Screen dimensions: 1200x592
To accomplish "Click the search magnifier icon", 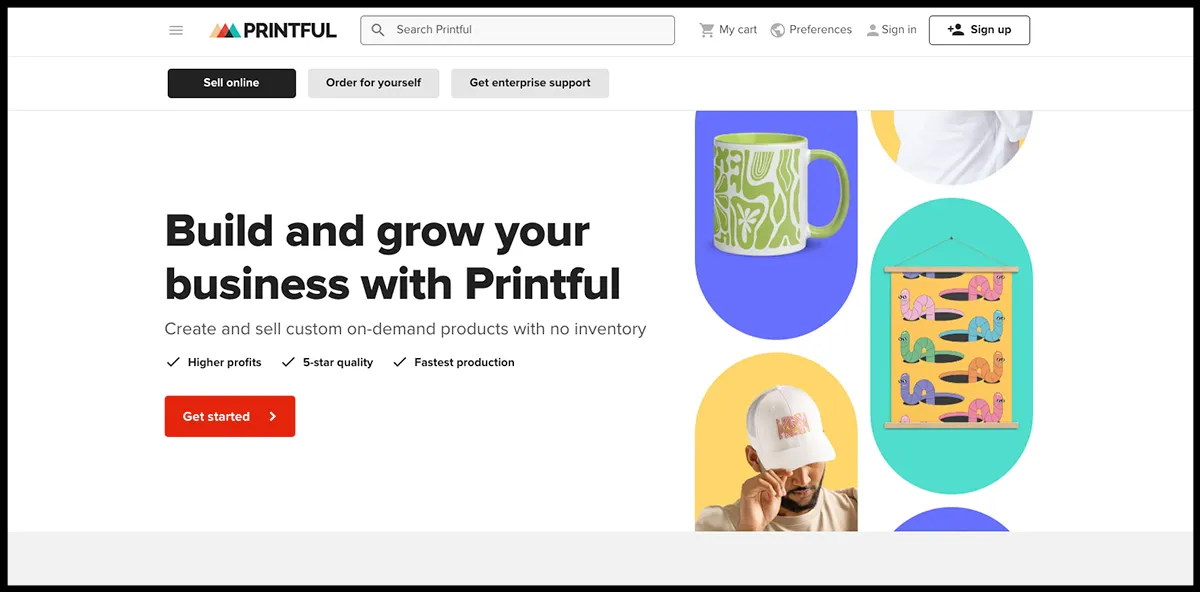I will tap(378, 30).
